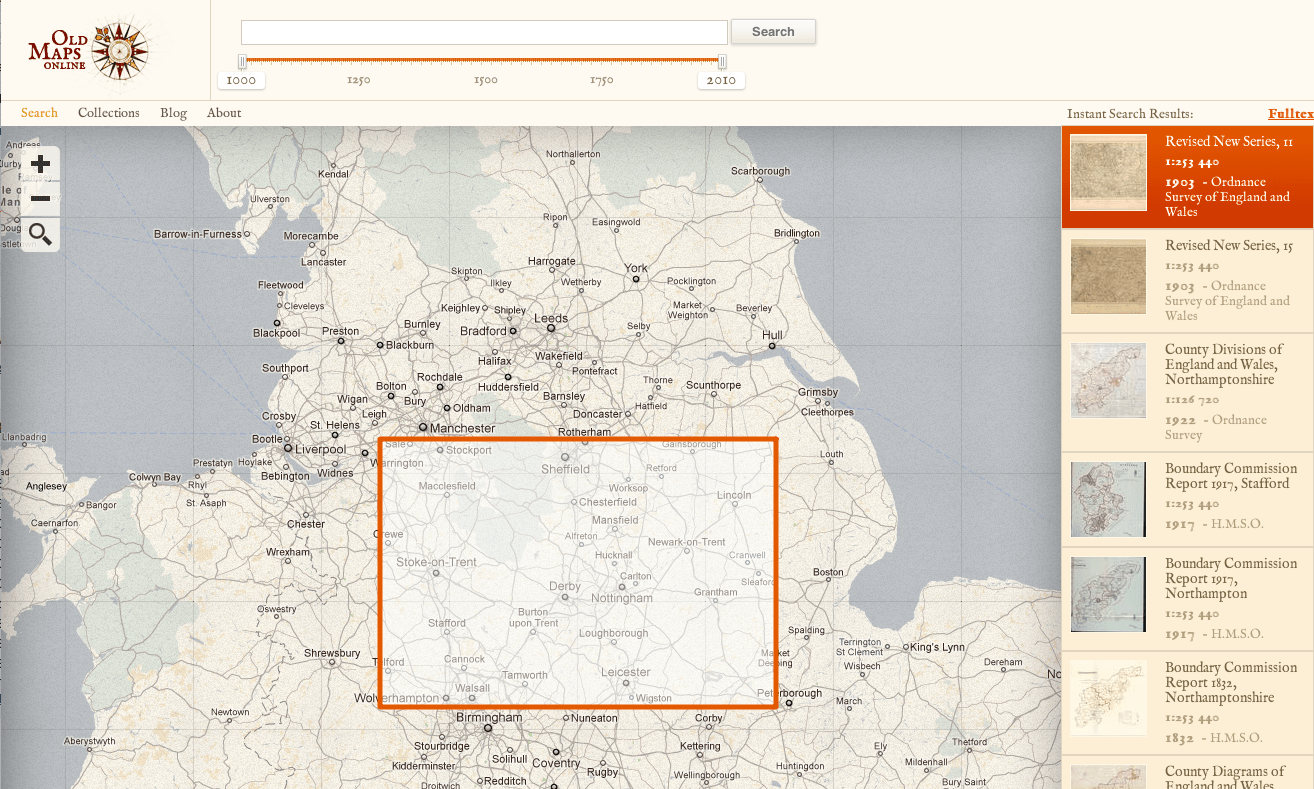Viewport: 1314px width, 789px height.
Task: Select the Revised New Series, 11 result title
Action: 1229,142
